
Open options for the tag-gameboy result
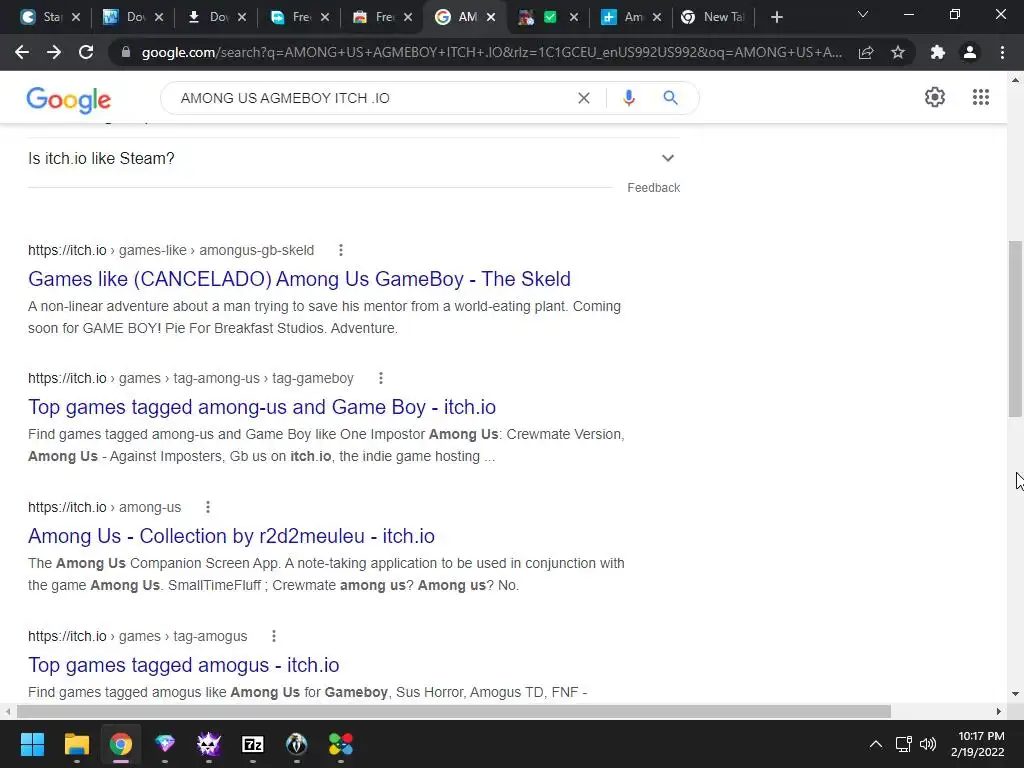[x=381, y=378]
